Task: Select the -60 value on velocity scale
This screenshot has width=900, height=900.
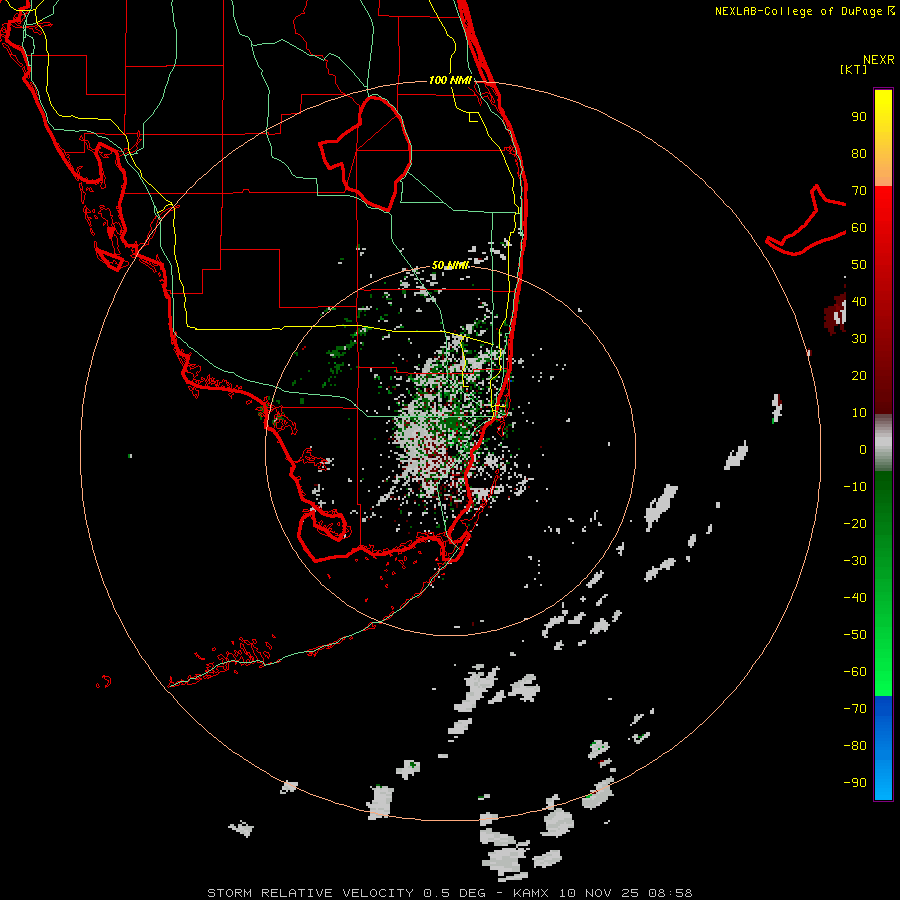Action: click(855, 672)
